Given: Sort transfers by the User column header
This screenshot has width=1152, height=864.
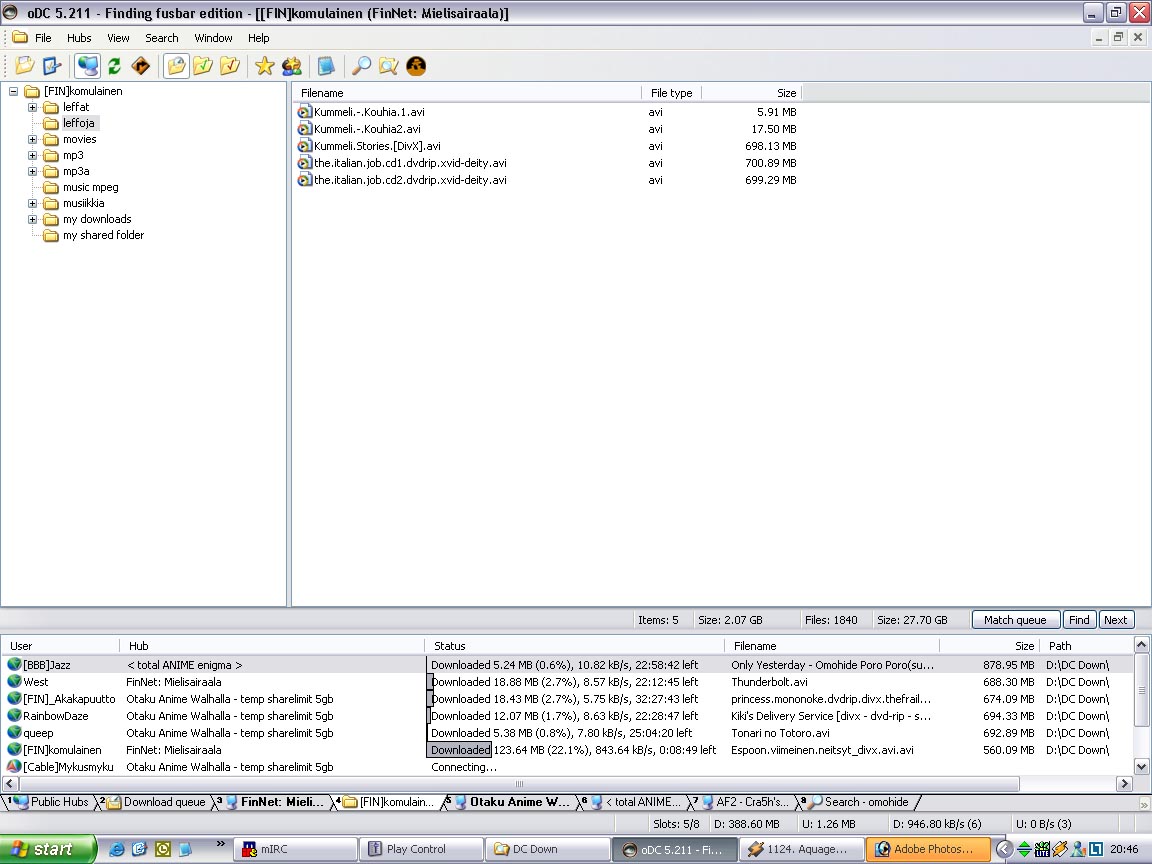Looking at the screenshot, I should point(60,646).
